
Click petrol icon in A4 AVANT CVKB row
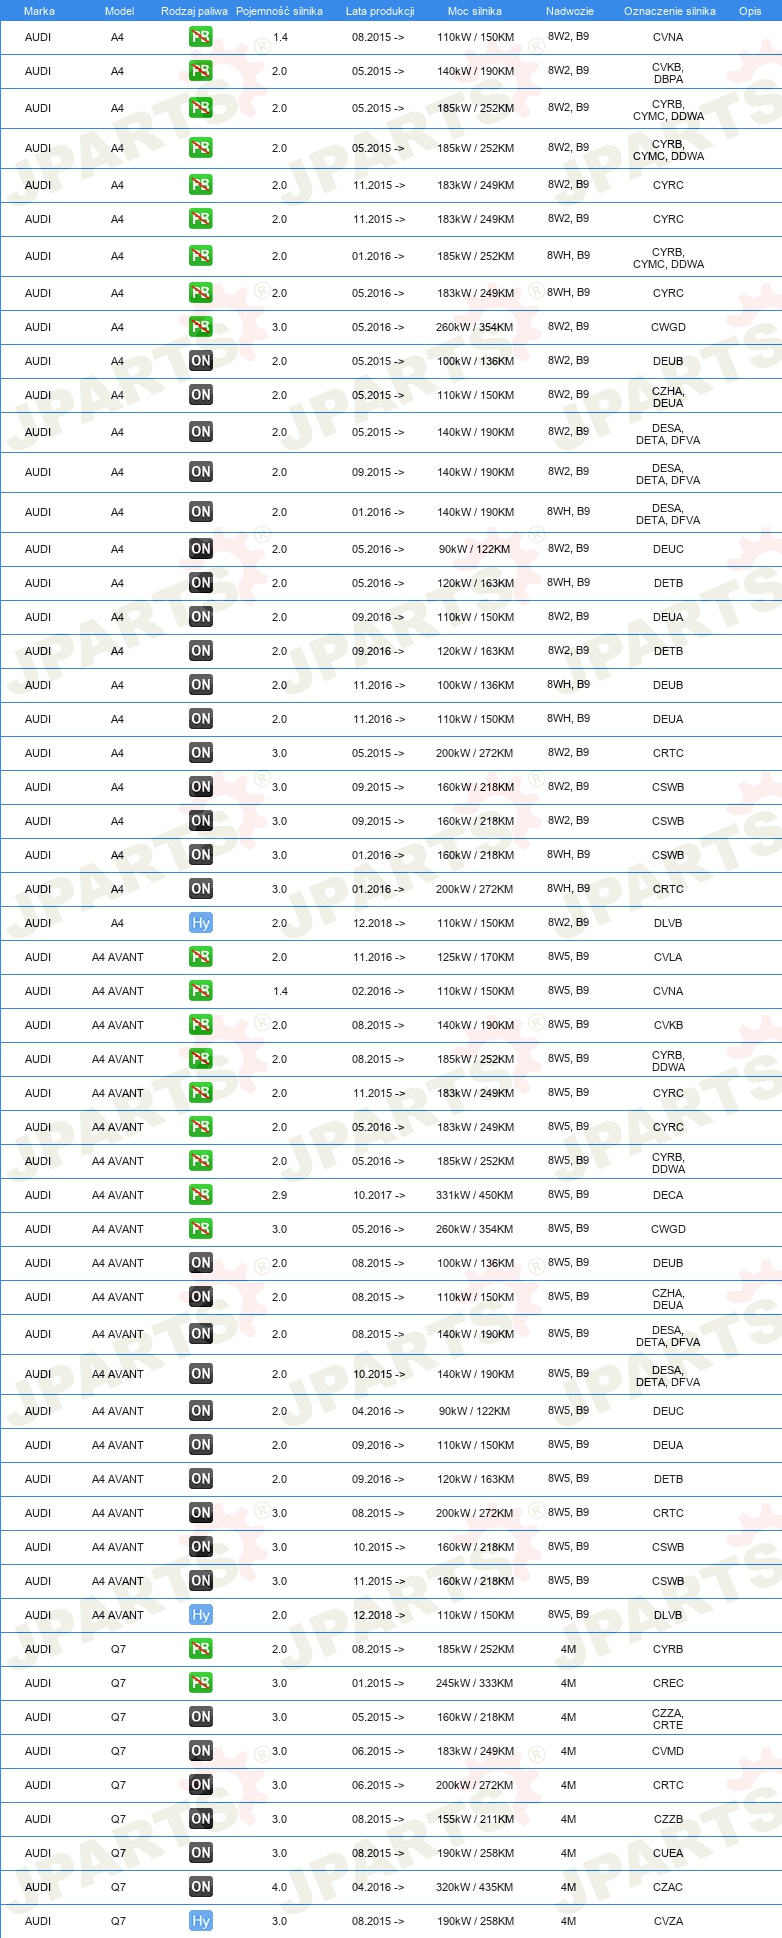tap(201, 1025)
